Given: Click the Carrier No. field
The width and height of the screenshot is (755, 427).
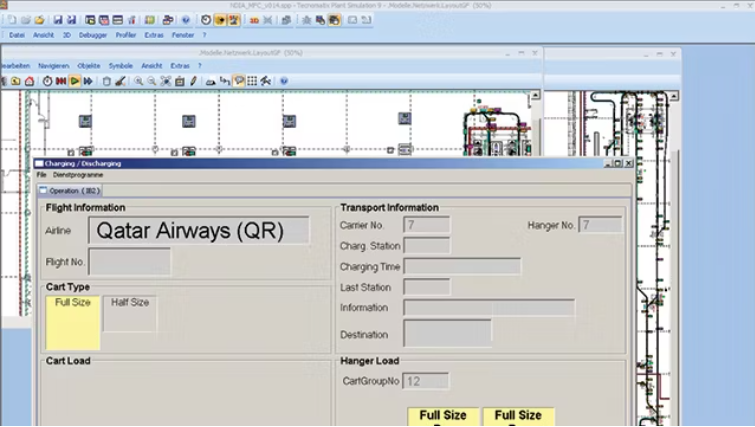Looking at the screenshot, I should click(x=427, y=225).
